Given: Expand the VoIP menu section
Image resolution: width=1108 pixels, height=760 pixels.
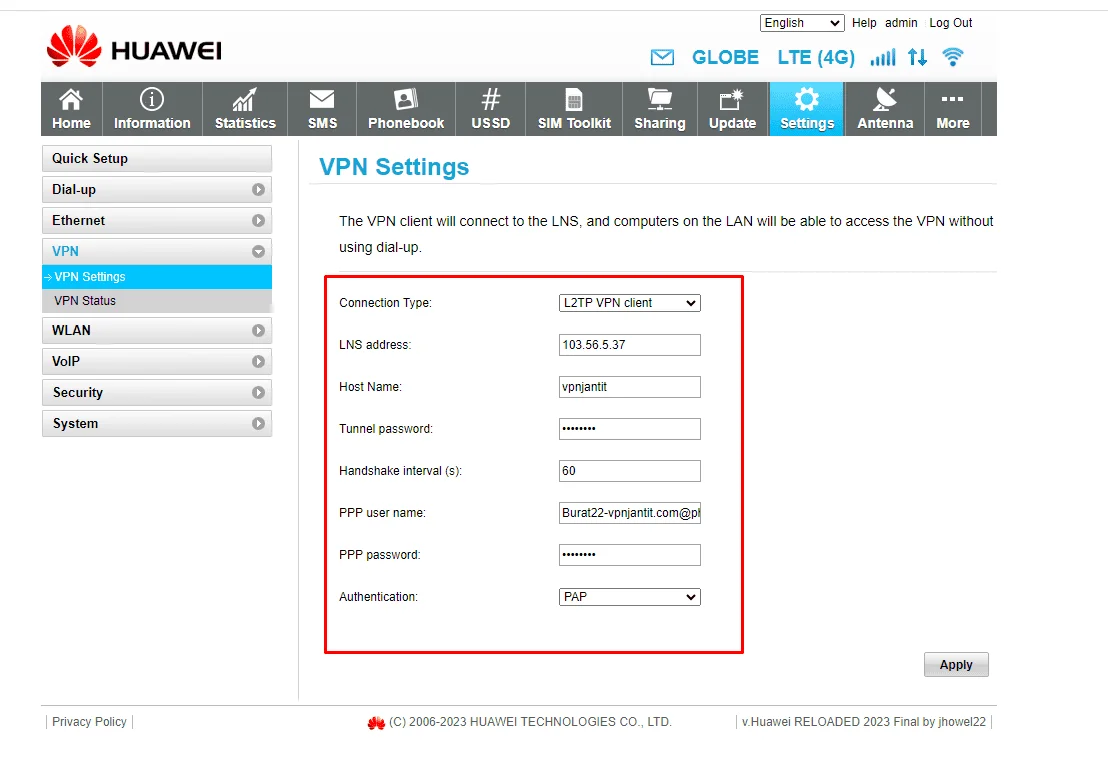Looking at the screenshot, I should tap(157, 362).
